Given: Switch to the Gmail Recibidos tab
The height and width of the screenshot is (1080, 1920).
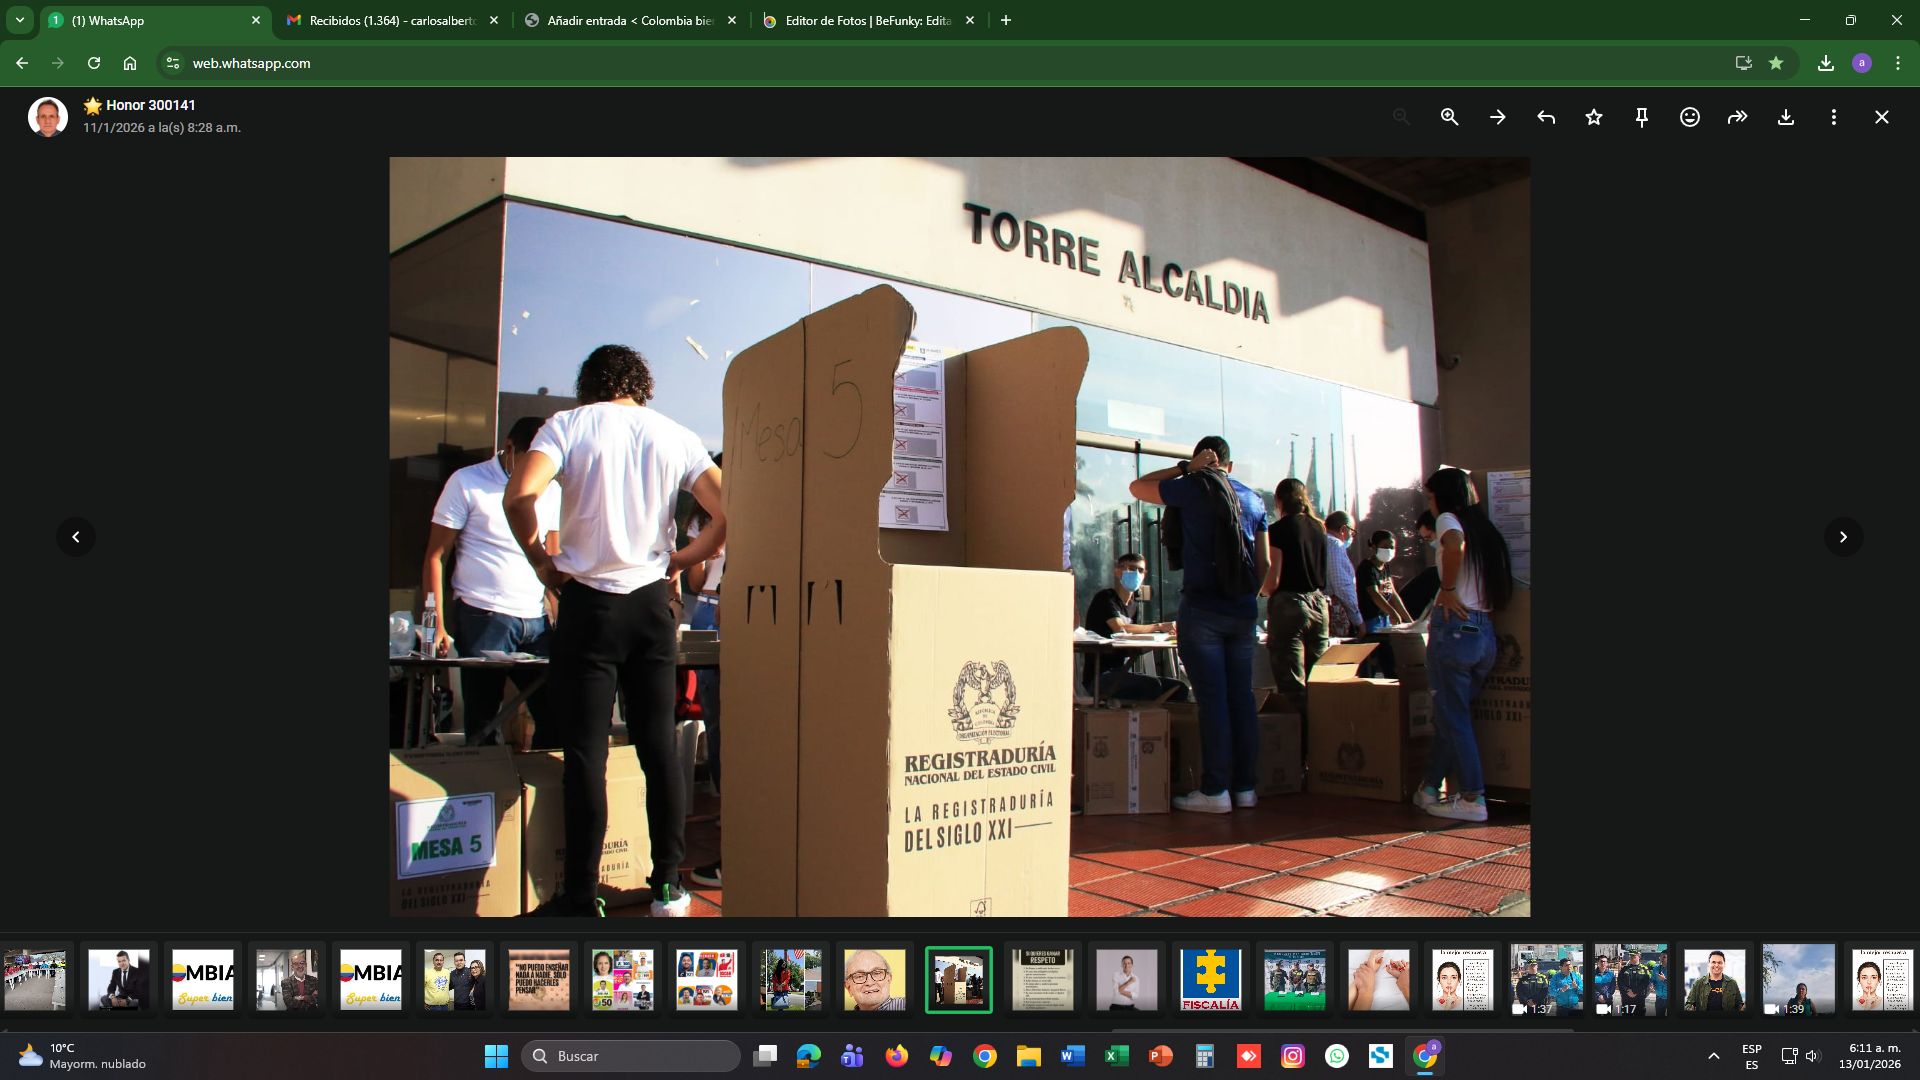Looking at the screenshot, I should [x=392, y=20].
